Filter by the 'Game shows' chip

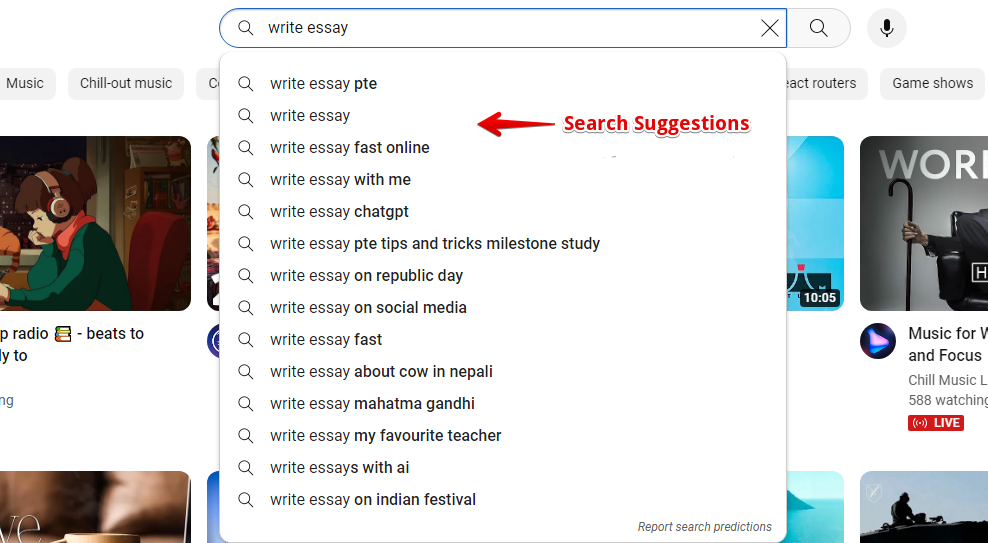(932, 84)
